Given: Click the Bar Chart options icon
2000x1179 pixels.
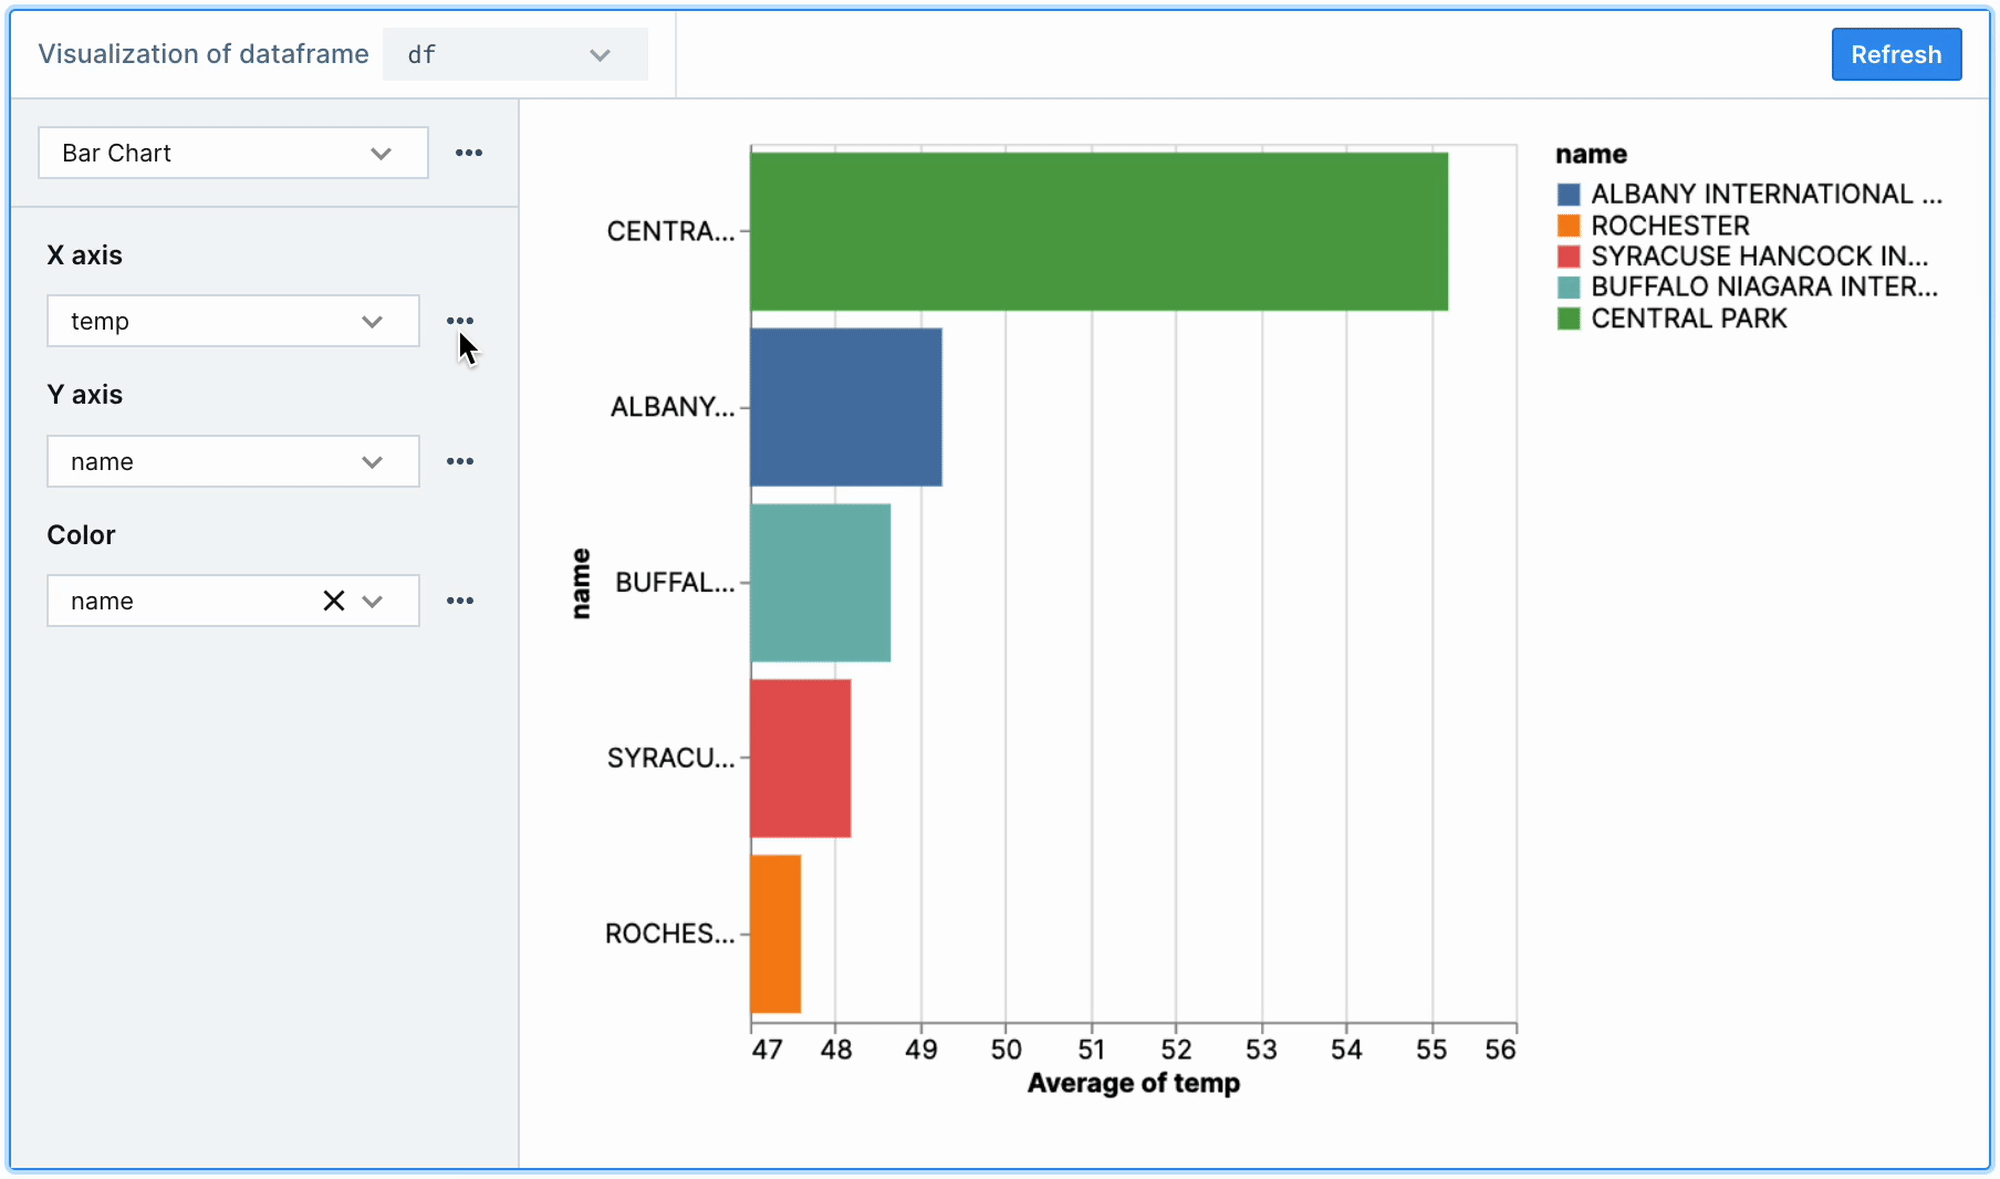Looking at the screenshot, I should [469, 153].
